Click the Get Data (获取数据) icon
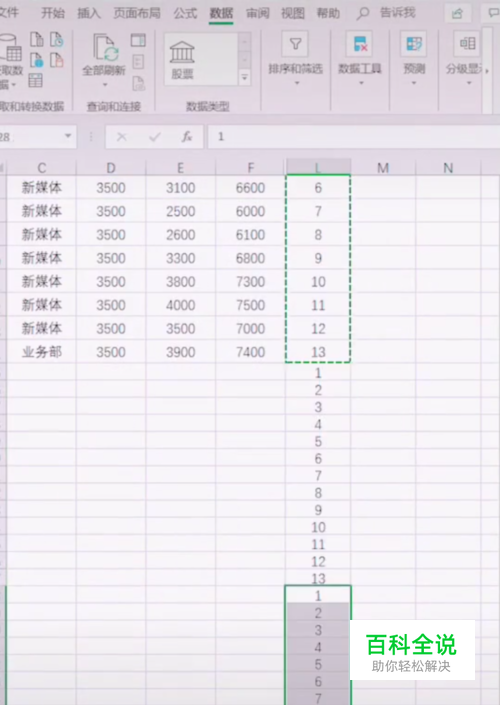Image resolution: width=500 pixels, height=705 pixels. tap(12, 48)
